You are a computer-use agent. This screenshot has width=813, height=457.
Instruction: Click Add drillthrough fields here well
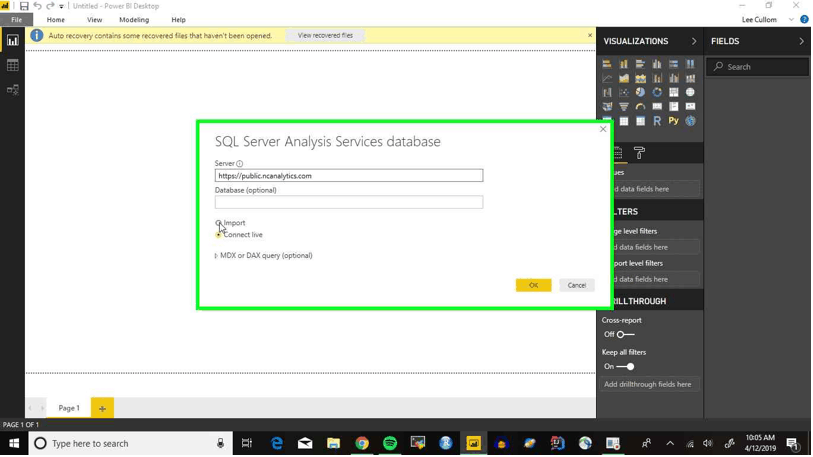click(x=649, y=384)
